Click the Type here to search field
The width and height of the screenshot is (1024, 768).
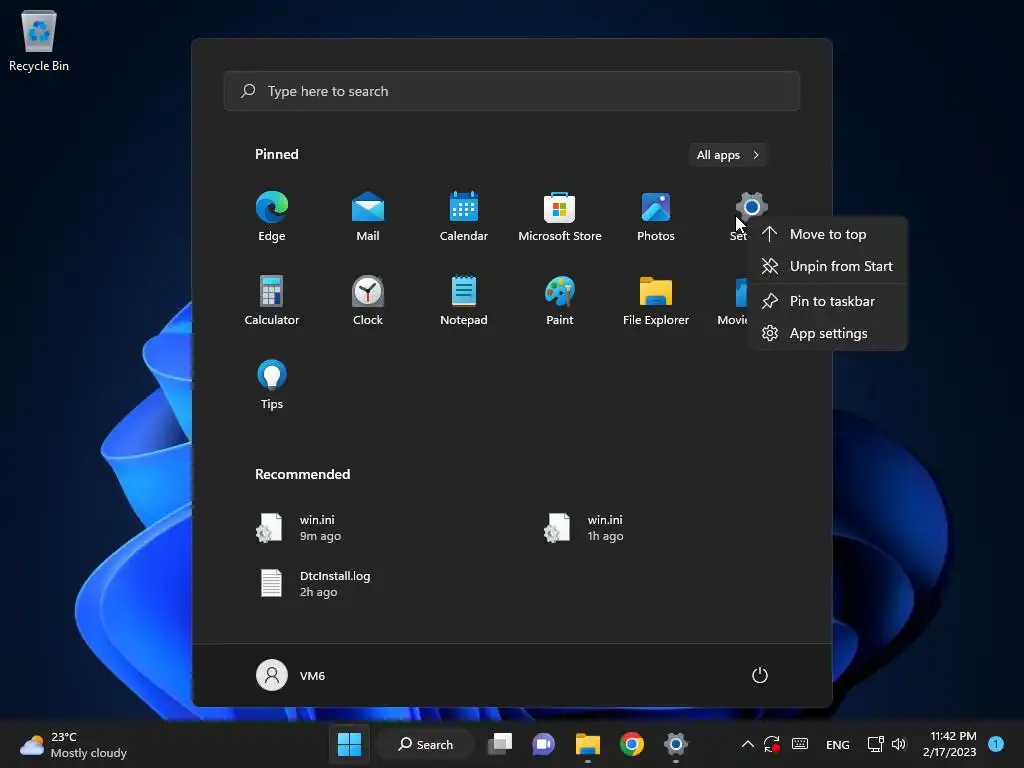[x=512, y=91]
